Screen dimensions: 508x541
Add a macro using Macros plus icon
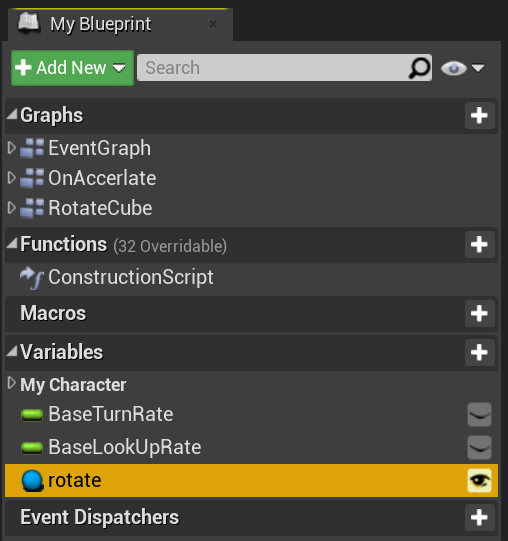(479, 314)
